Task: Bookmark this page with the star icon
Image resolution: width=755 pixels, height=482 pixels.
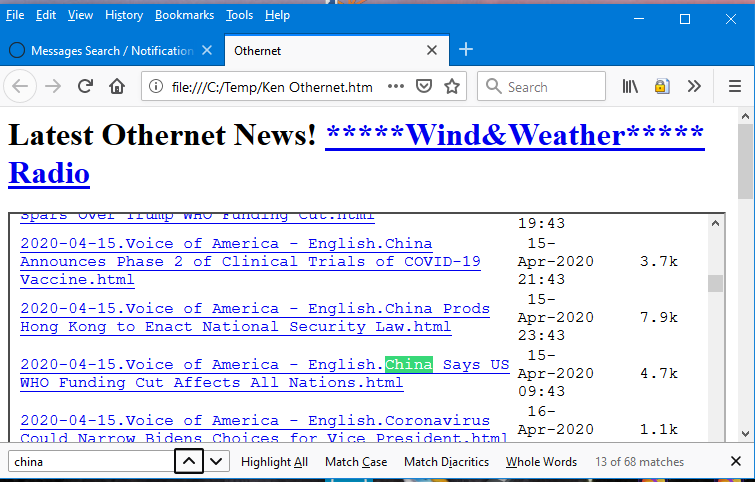Action: point(452,87)
